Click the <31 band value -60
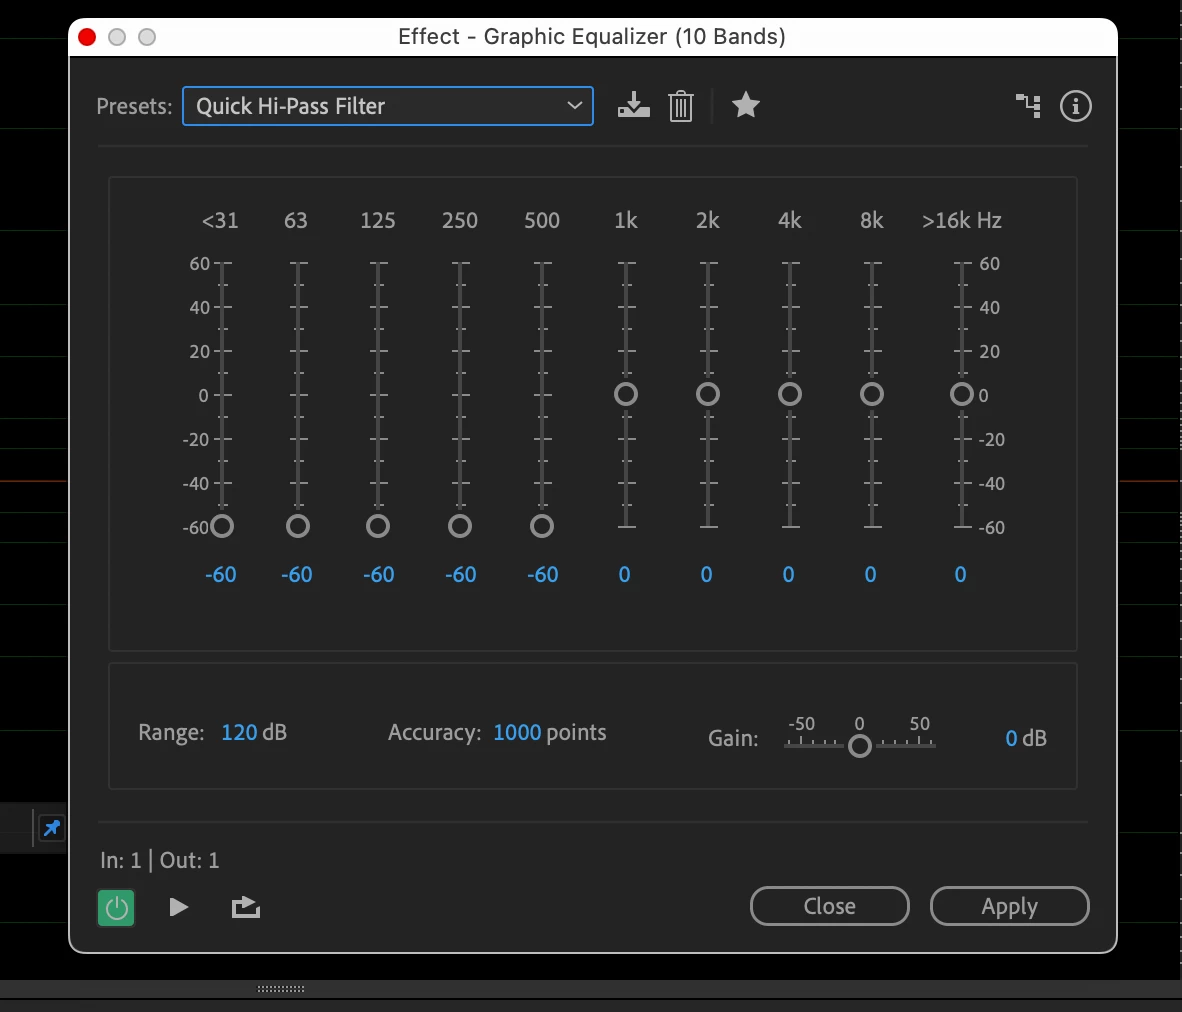This screenshot has width=1182, height=1012. tap(221, 575)
